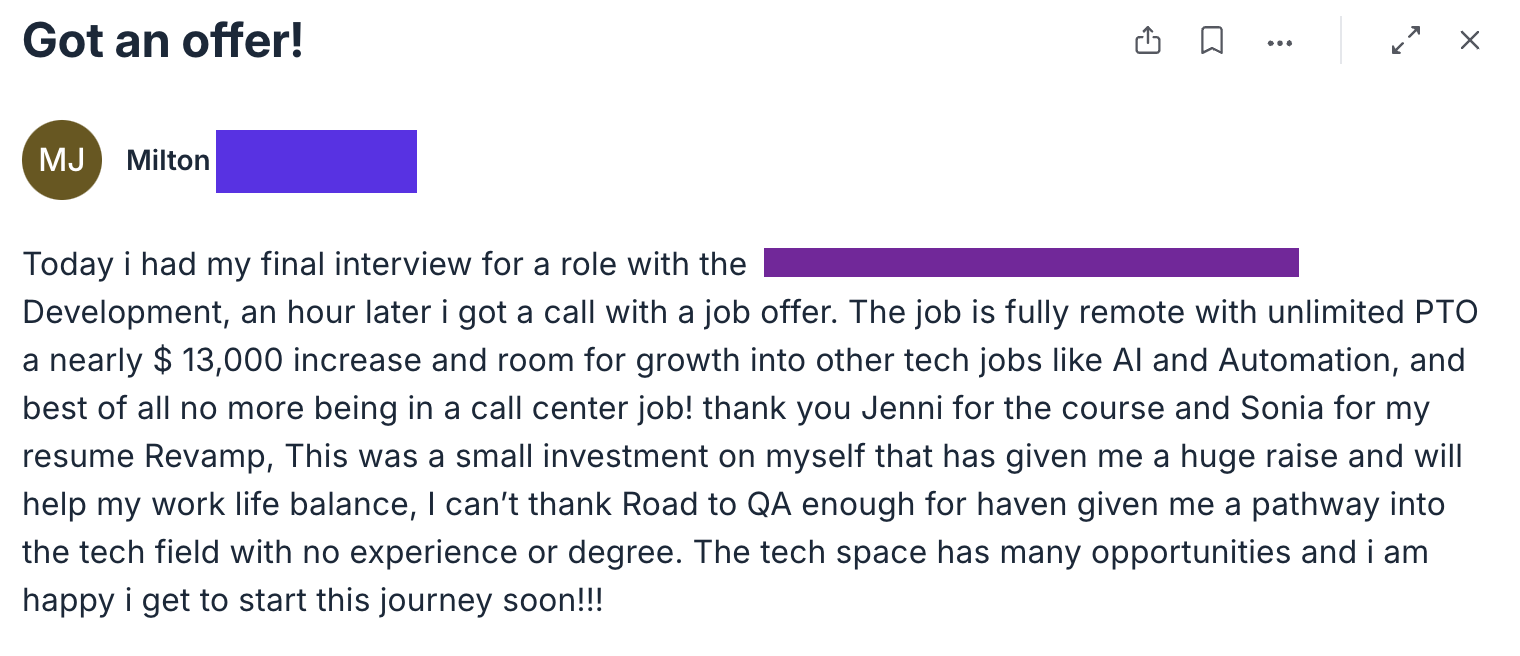
Task: Click the share post icon
Action: (1148, 41)
